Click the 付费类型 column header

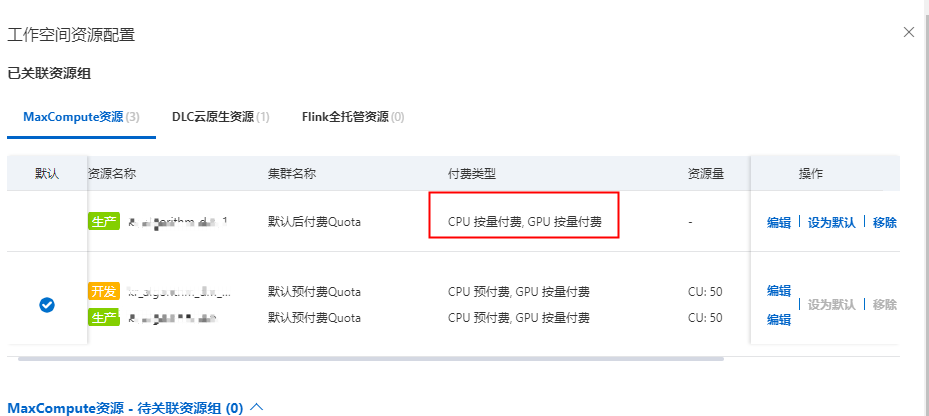point(472,174)
